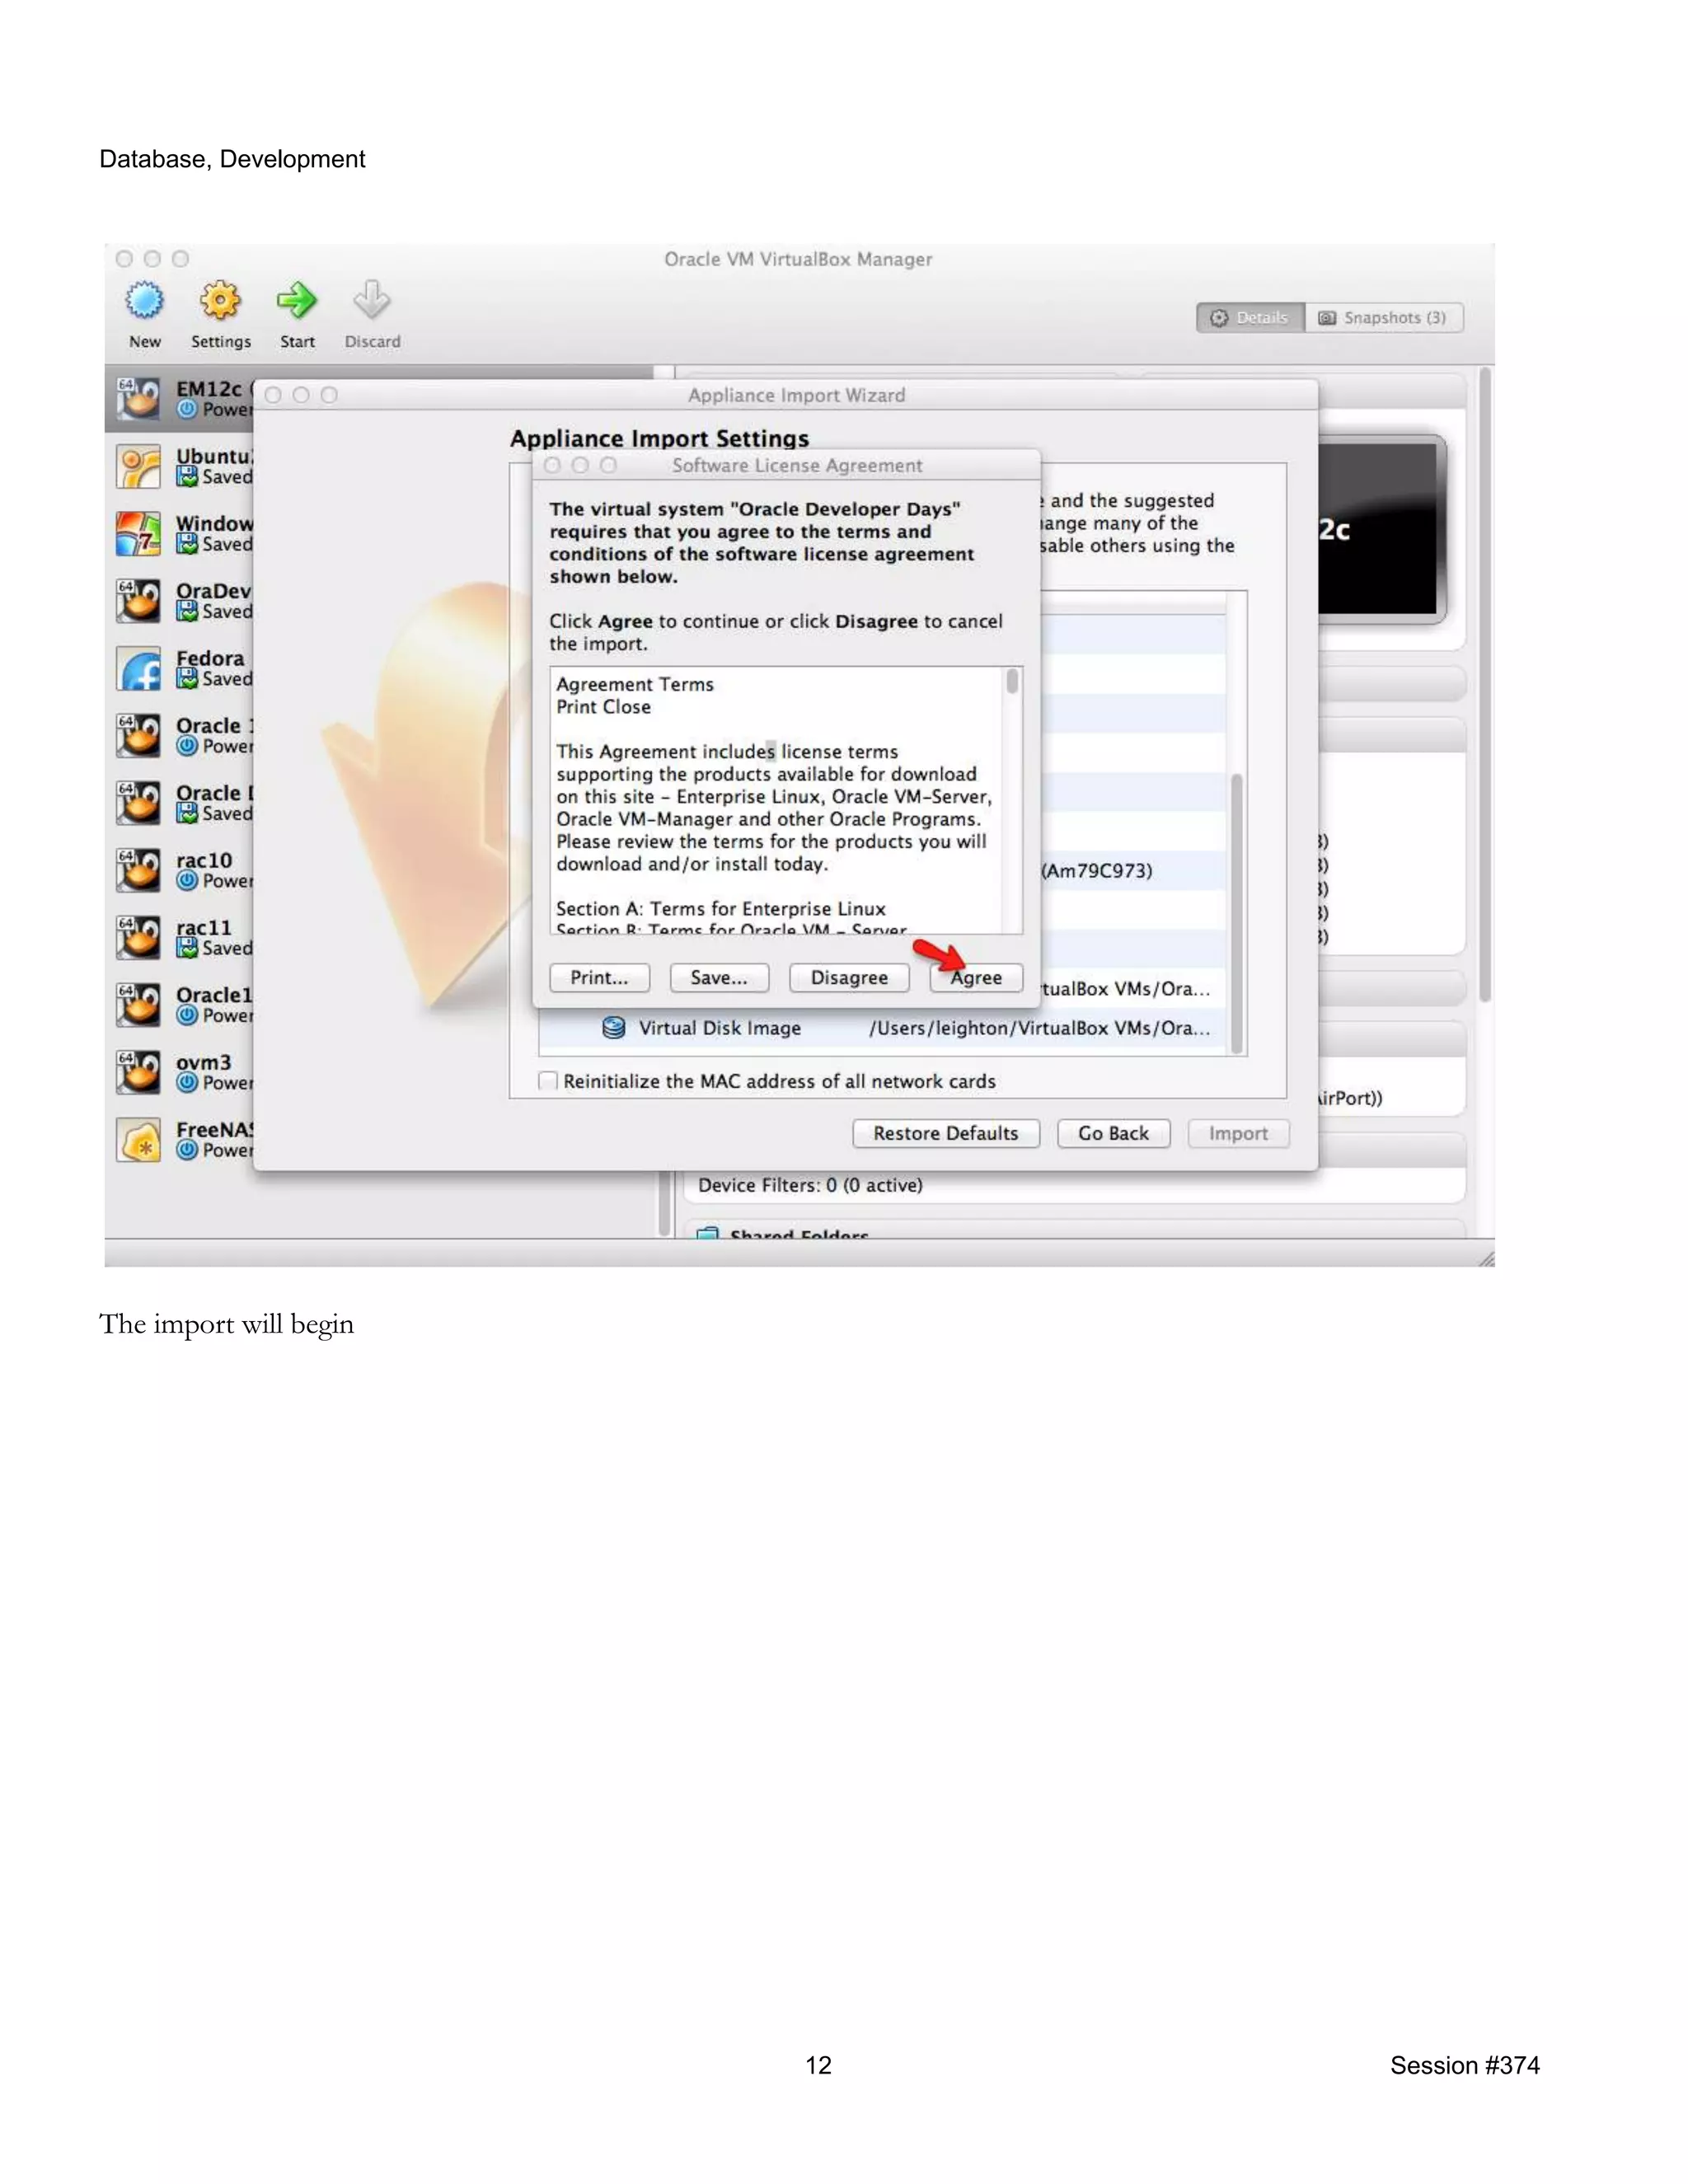
Task: Click the New virtual machine icon
Action: (144, 300)
